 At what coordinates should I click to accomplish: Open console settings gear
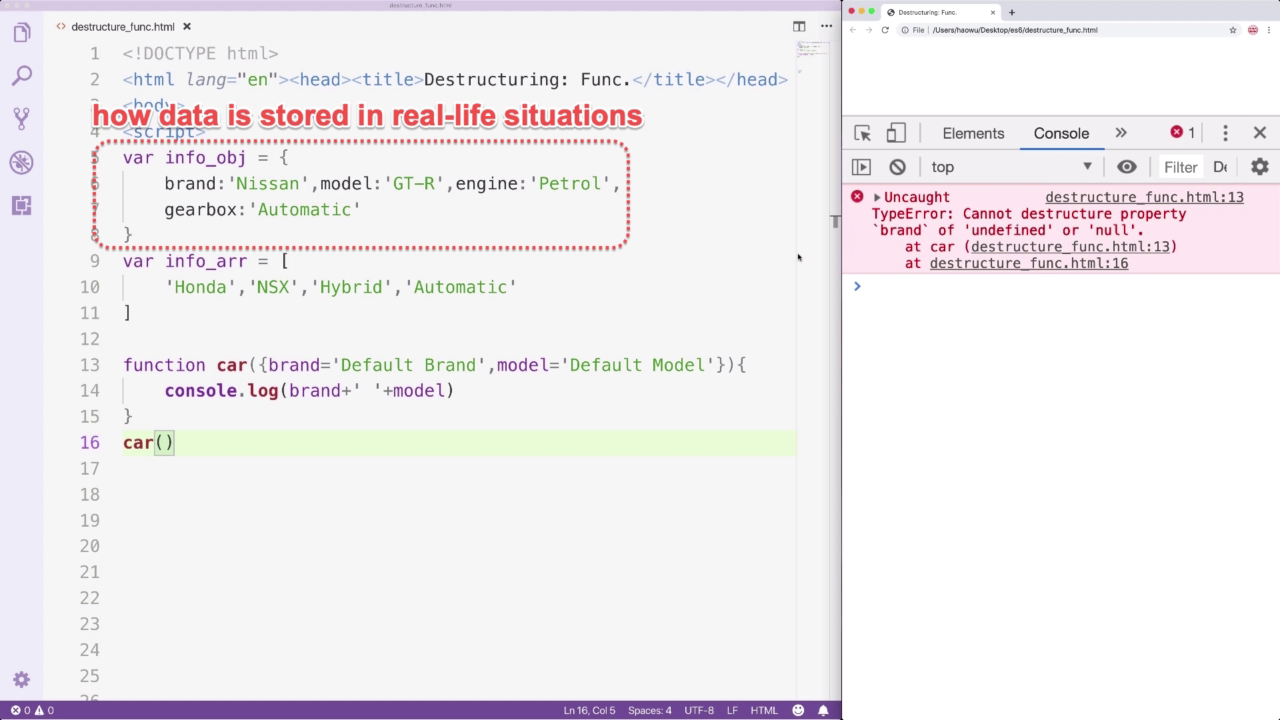[x=1260, y=167]
